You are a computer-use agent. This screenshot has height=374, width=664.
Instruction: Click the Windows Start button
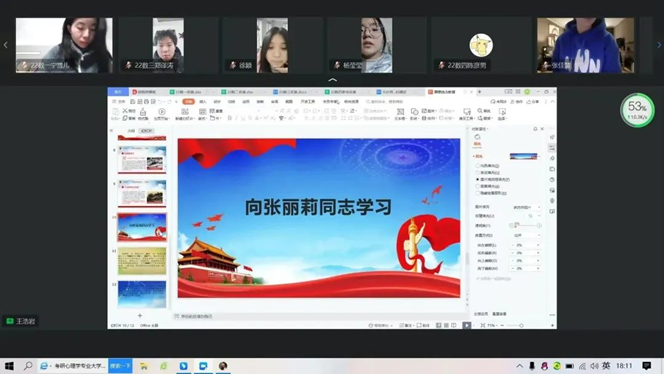point(9,366)
